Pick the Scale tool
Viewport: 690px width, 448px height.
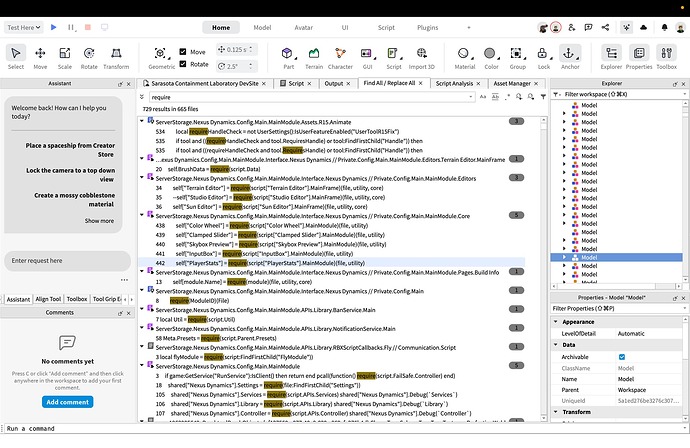(65, 57)
